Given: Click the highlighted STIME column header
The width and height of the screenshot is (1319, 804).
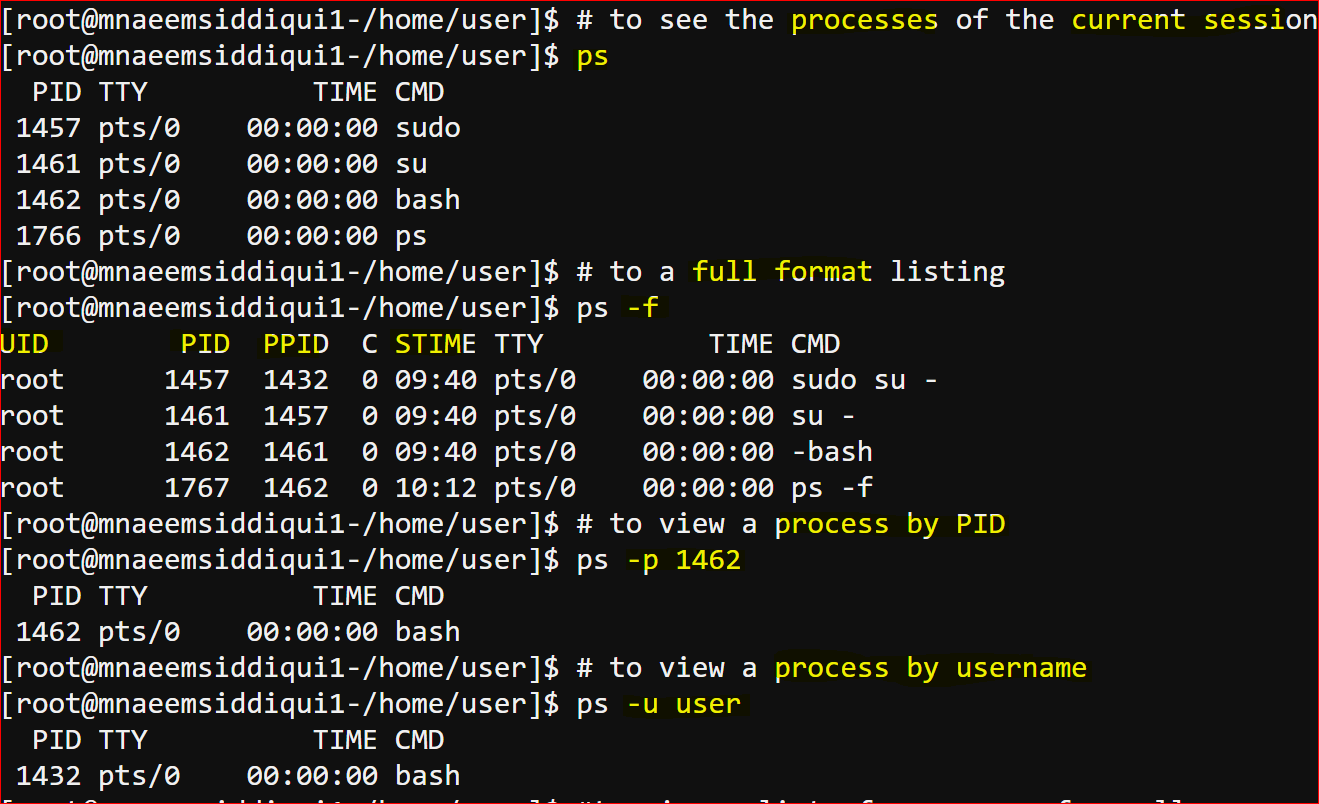Looking at the screenshot, I should [435, 344].
